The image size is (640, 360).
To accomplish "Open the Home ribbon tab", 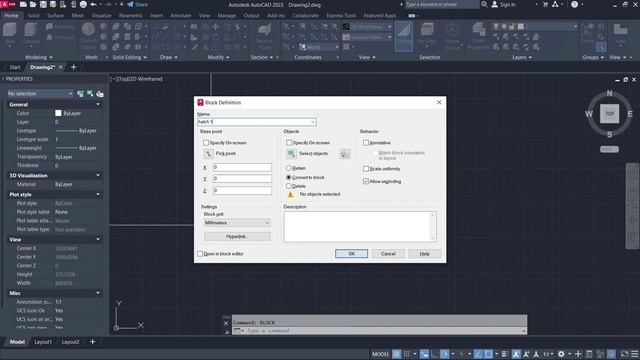I will (11, 16).
